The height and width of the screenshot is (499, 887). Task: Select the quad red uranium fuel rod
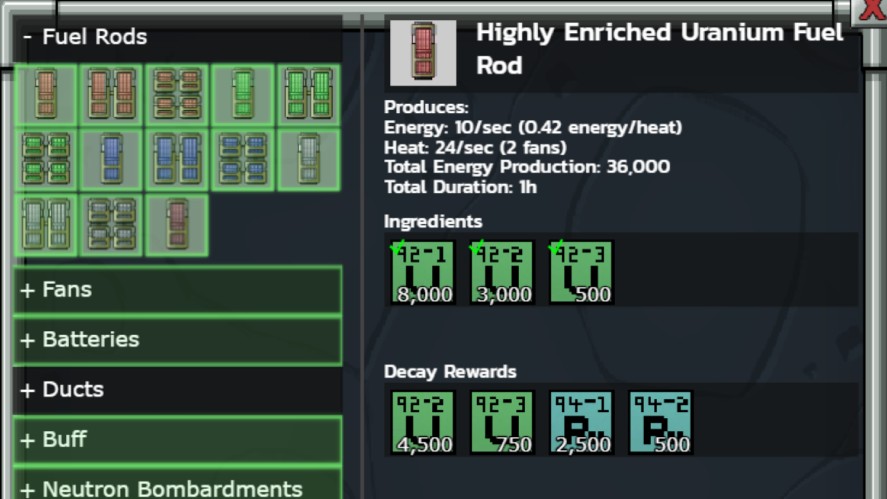177,94
